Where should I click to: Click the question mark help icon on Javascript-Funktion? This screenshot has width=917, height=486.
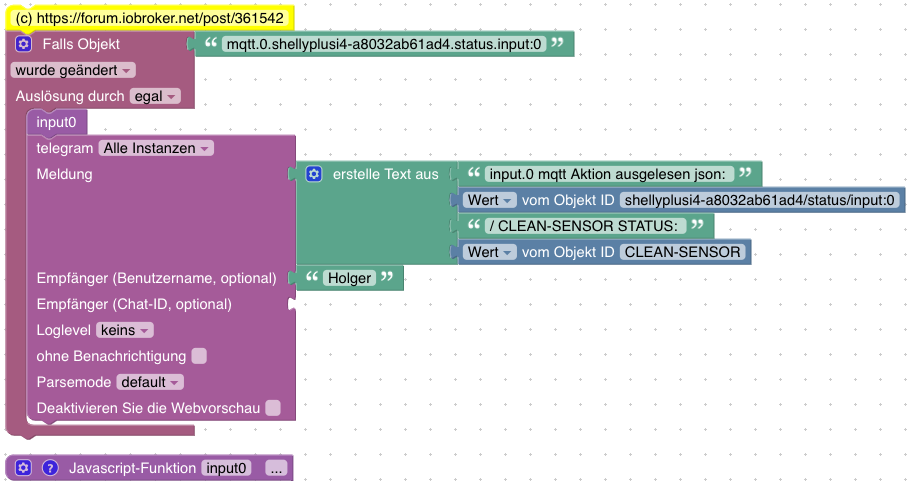coord(50,468)
